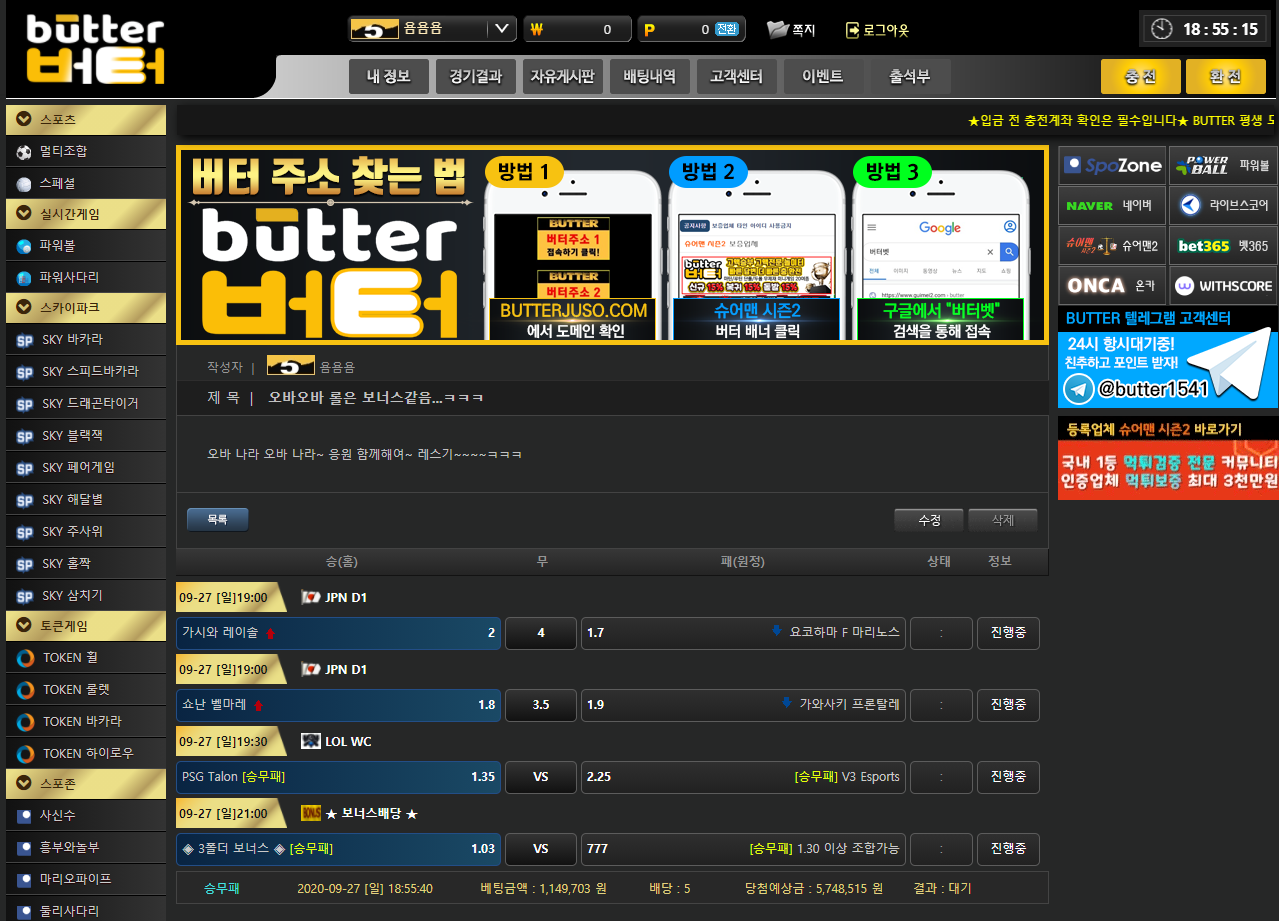The image size is (1279, 921).
Task: Open the 쪽지 messages folder icon
Action: (777, 29)
